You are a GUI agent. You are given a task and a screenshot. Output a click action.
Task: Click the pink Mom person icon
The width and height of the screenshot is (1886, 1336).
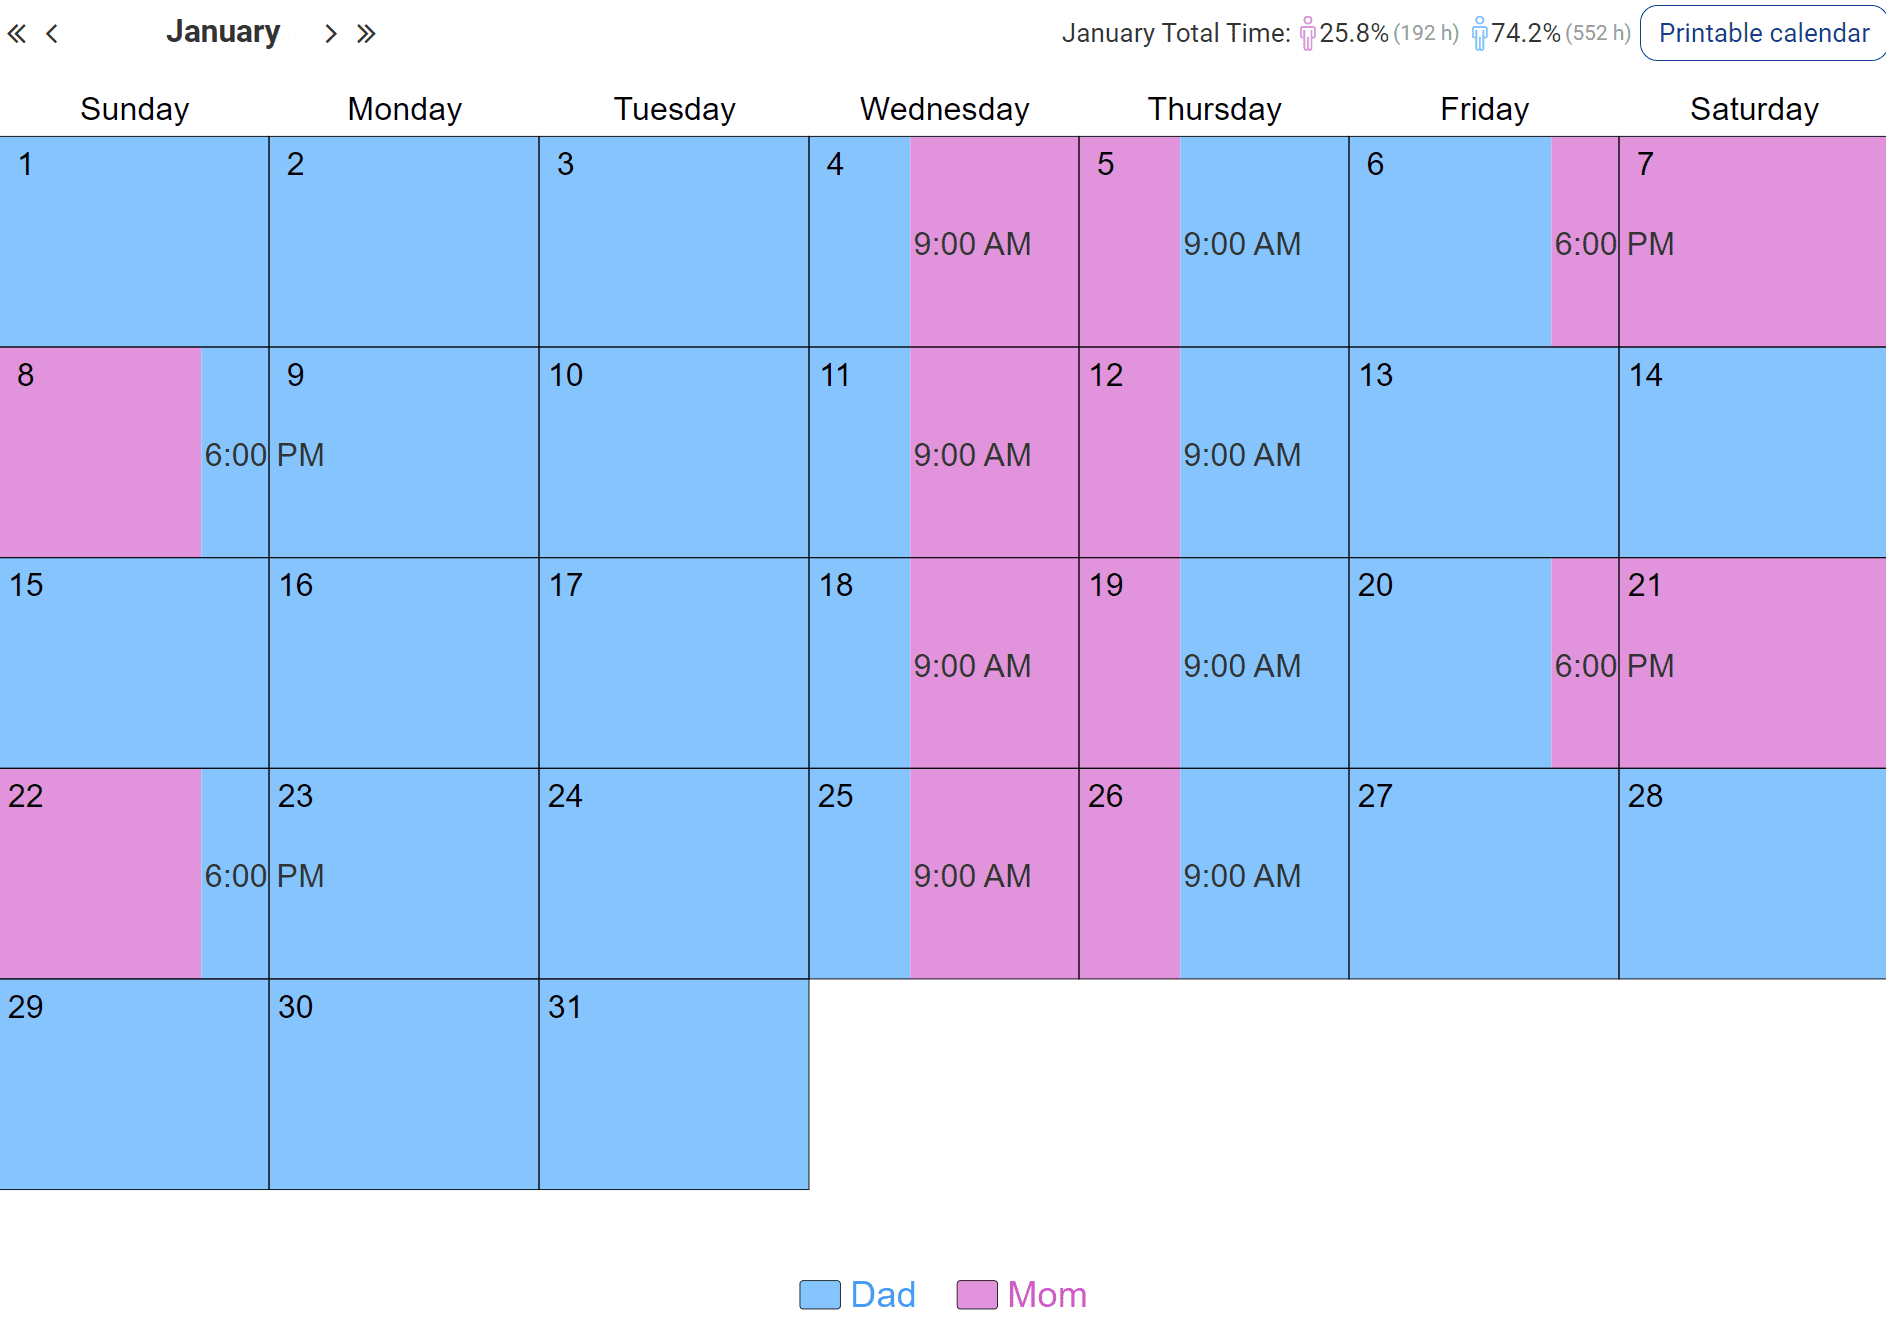click(1307, 34)
